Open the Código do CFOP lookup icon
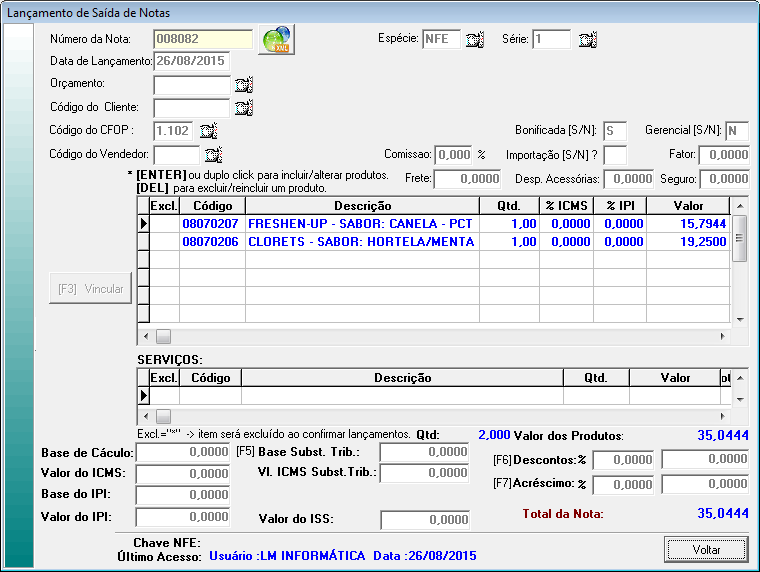The height and width of the screenshot is (572, 760). [208, 130]
